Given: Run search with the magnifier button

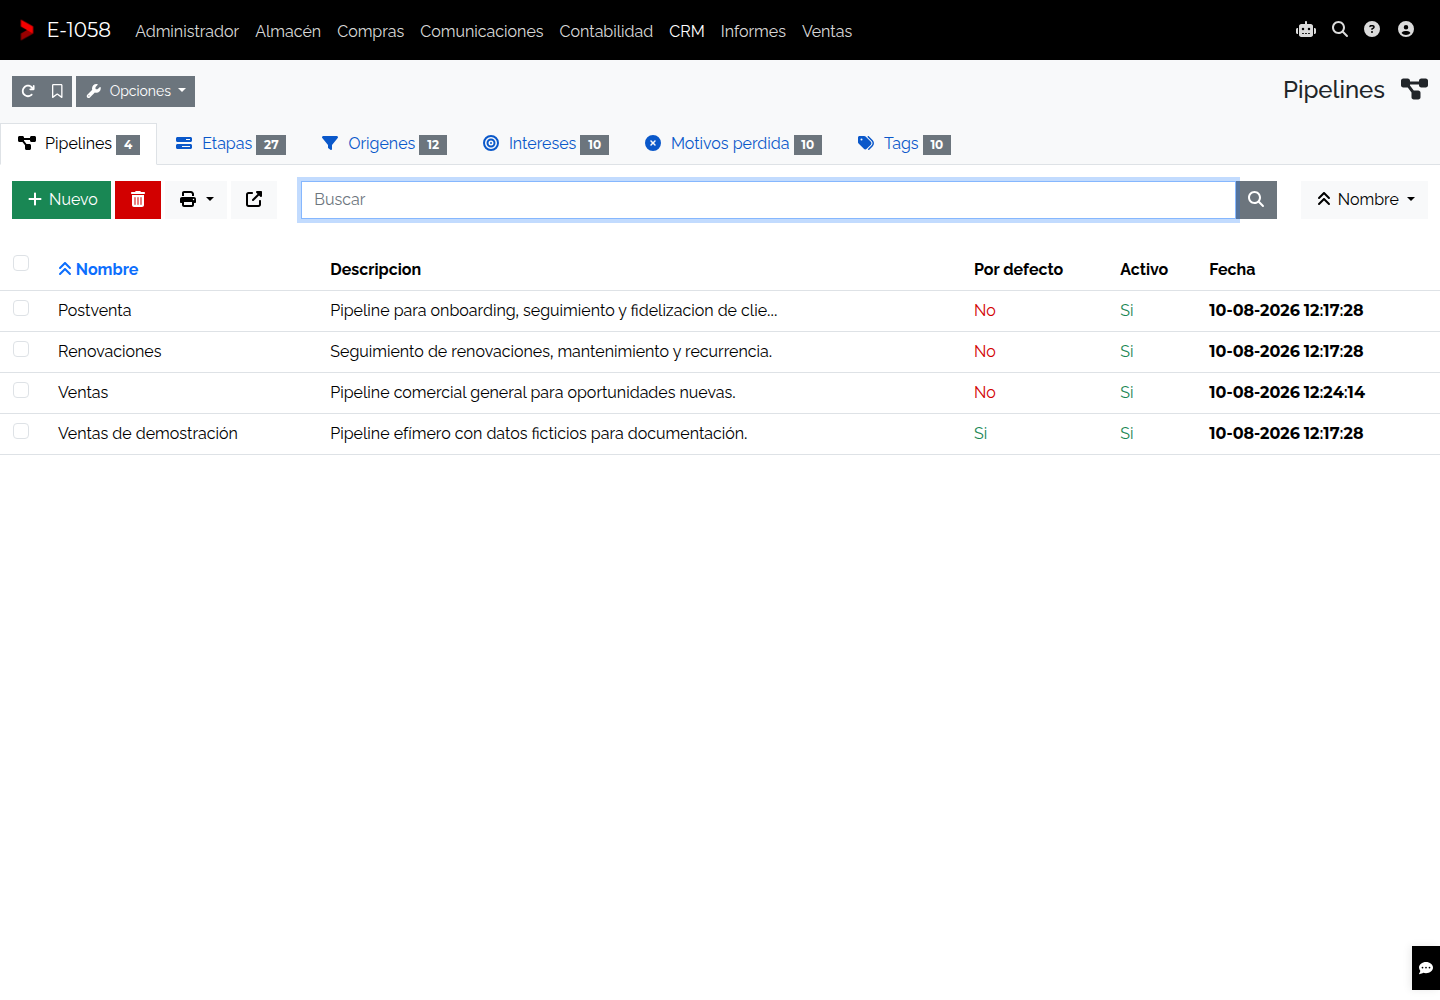Looking at the screenshot, I should (1256, 199).
